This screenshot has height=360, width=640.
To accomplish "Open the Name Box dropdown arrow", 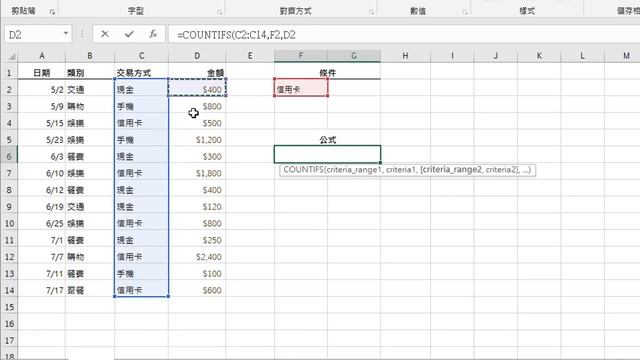I will pyautogui.click(x=66, y=33).
